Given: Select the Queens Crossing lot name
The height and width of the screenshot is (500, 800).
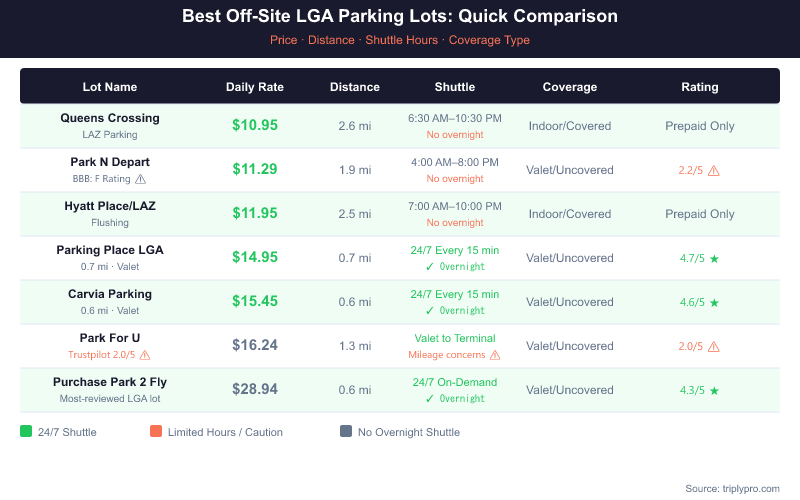Looking at the screenshot, I should click(110, 118).
